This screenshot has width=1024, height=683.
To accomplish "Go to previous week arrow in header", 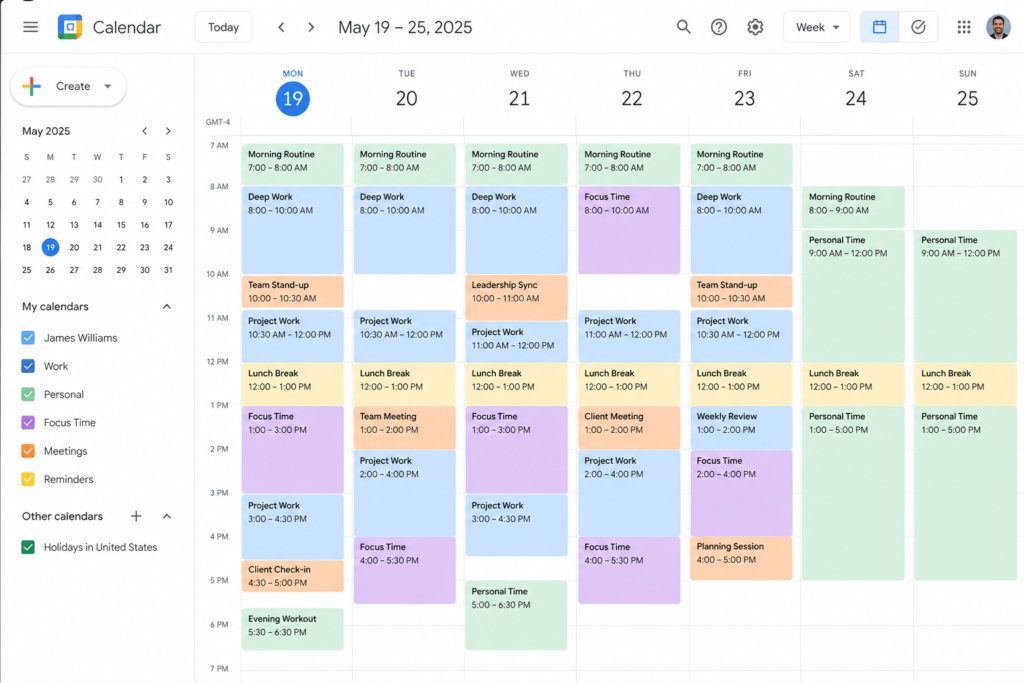I will [281, 27].
